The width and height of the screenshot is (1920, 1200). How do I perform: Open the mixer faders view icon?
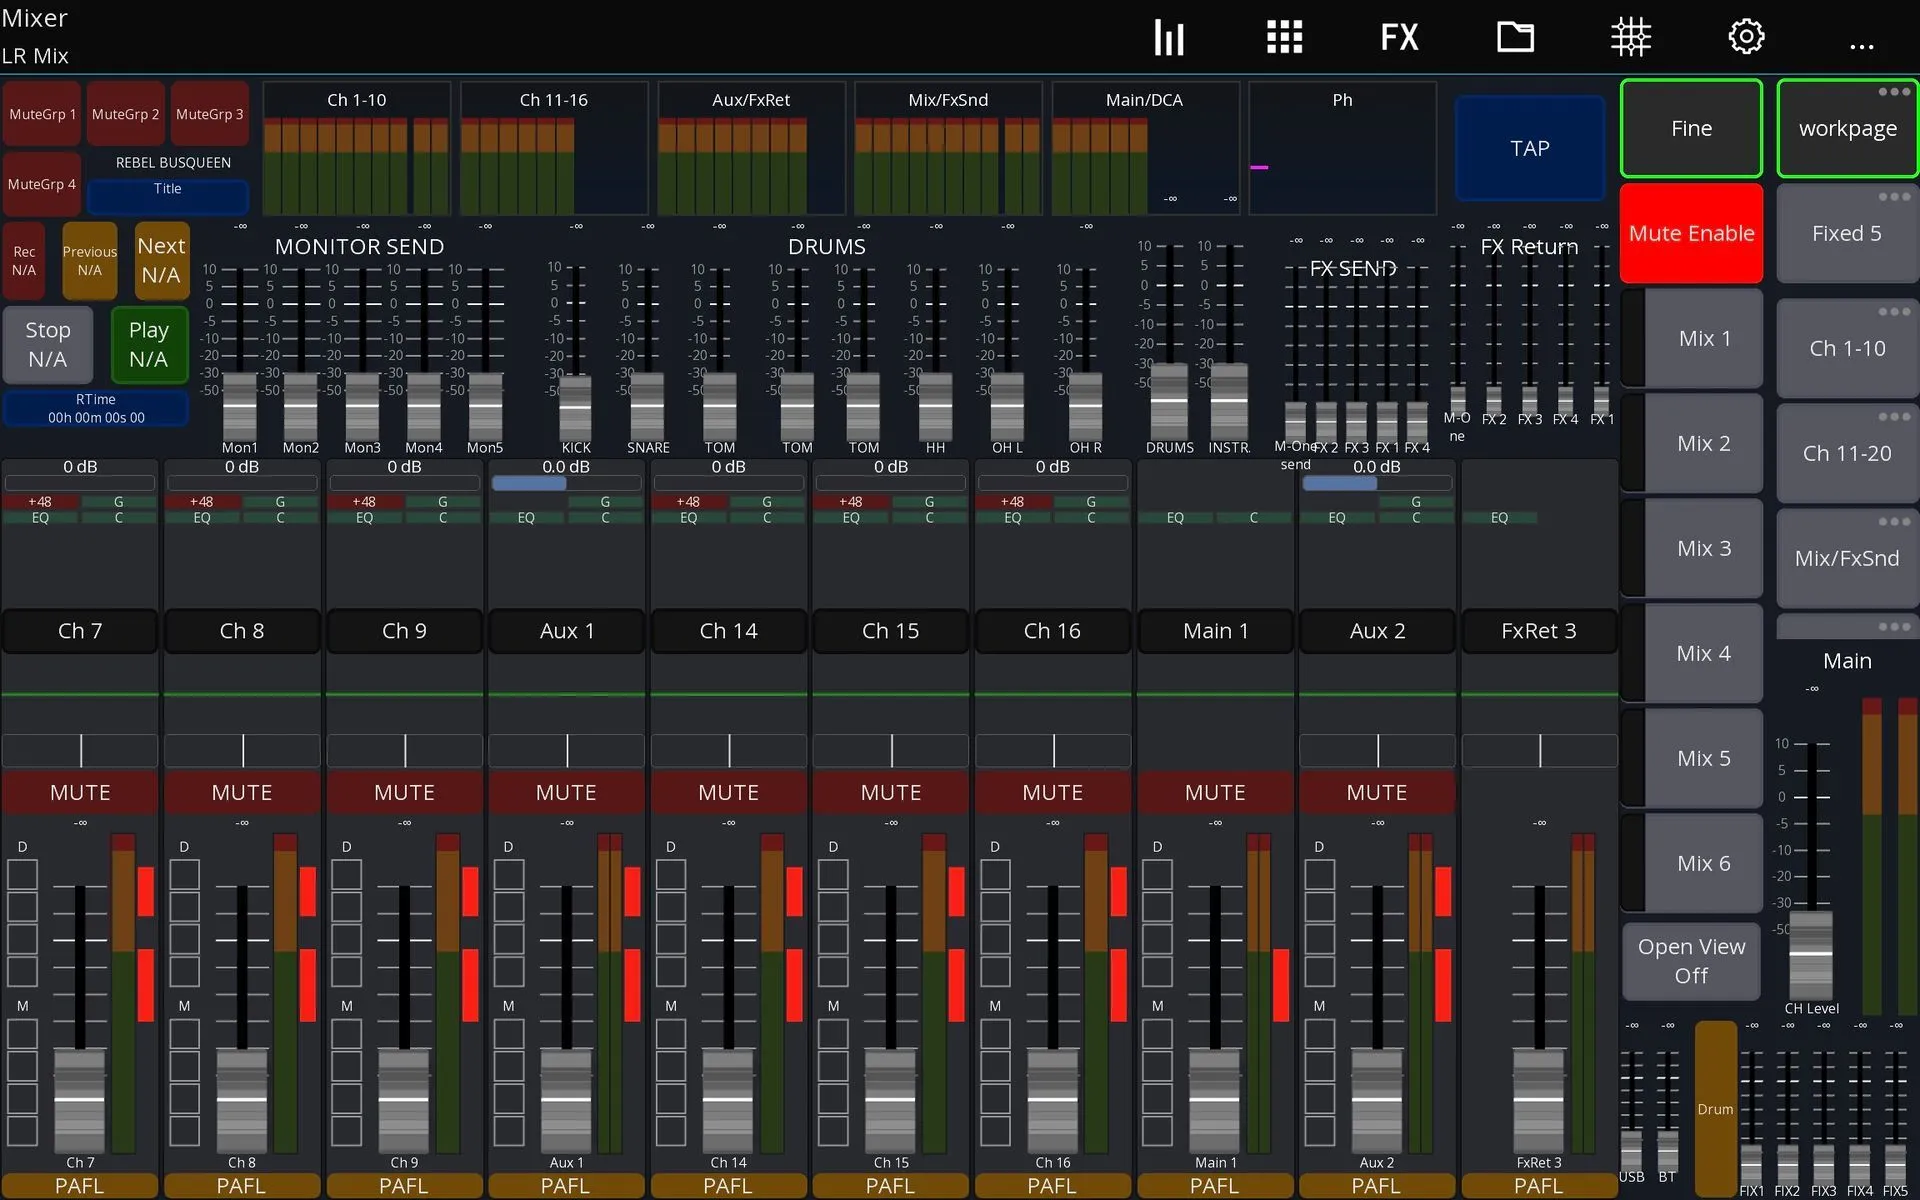tap(1168, 38)
